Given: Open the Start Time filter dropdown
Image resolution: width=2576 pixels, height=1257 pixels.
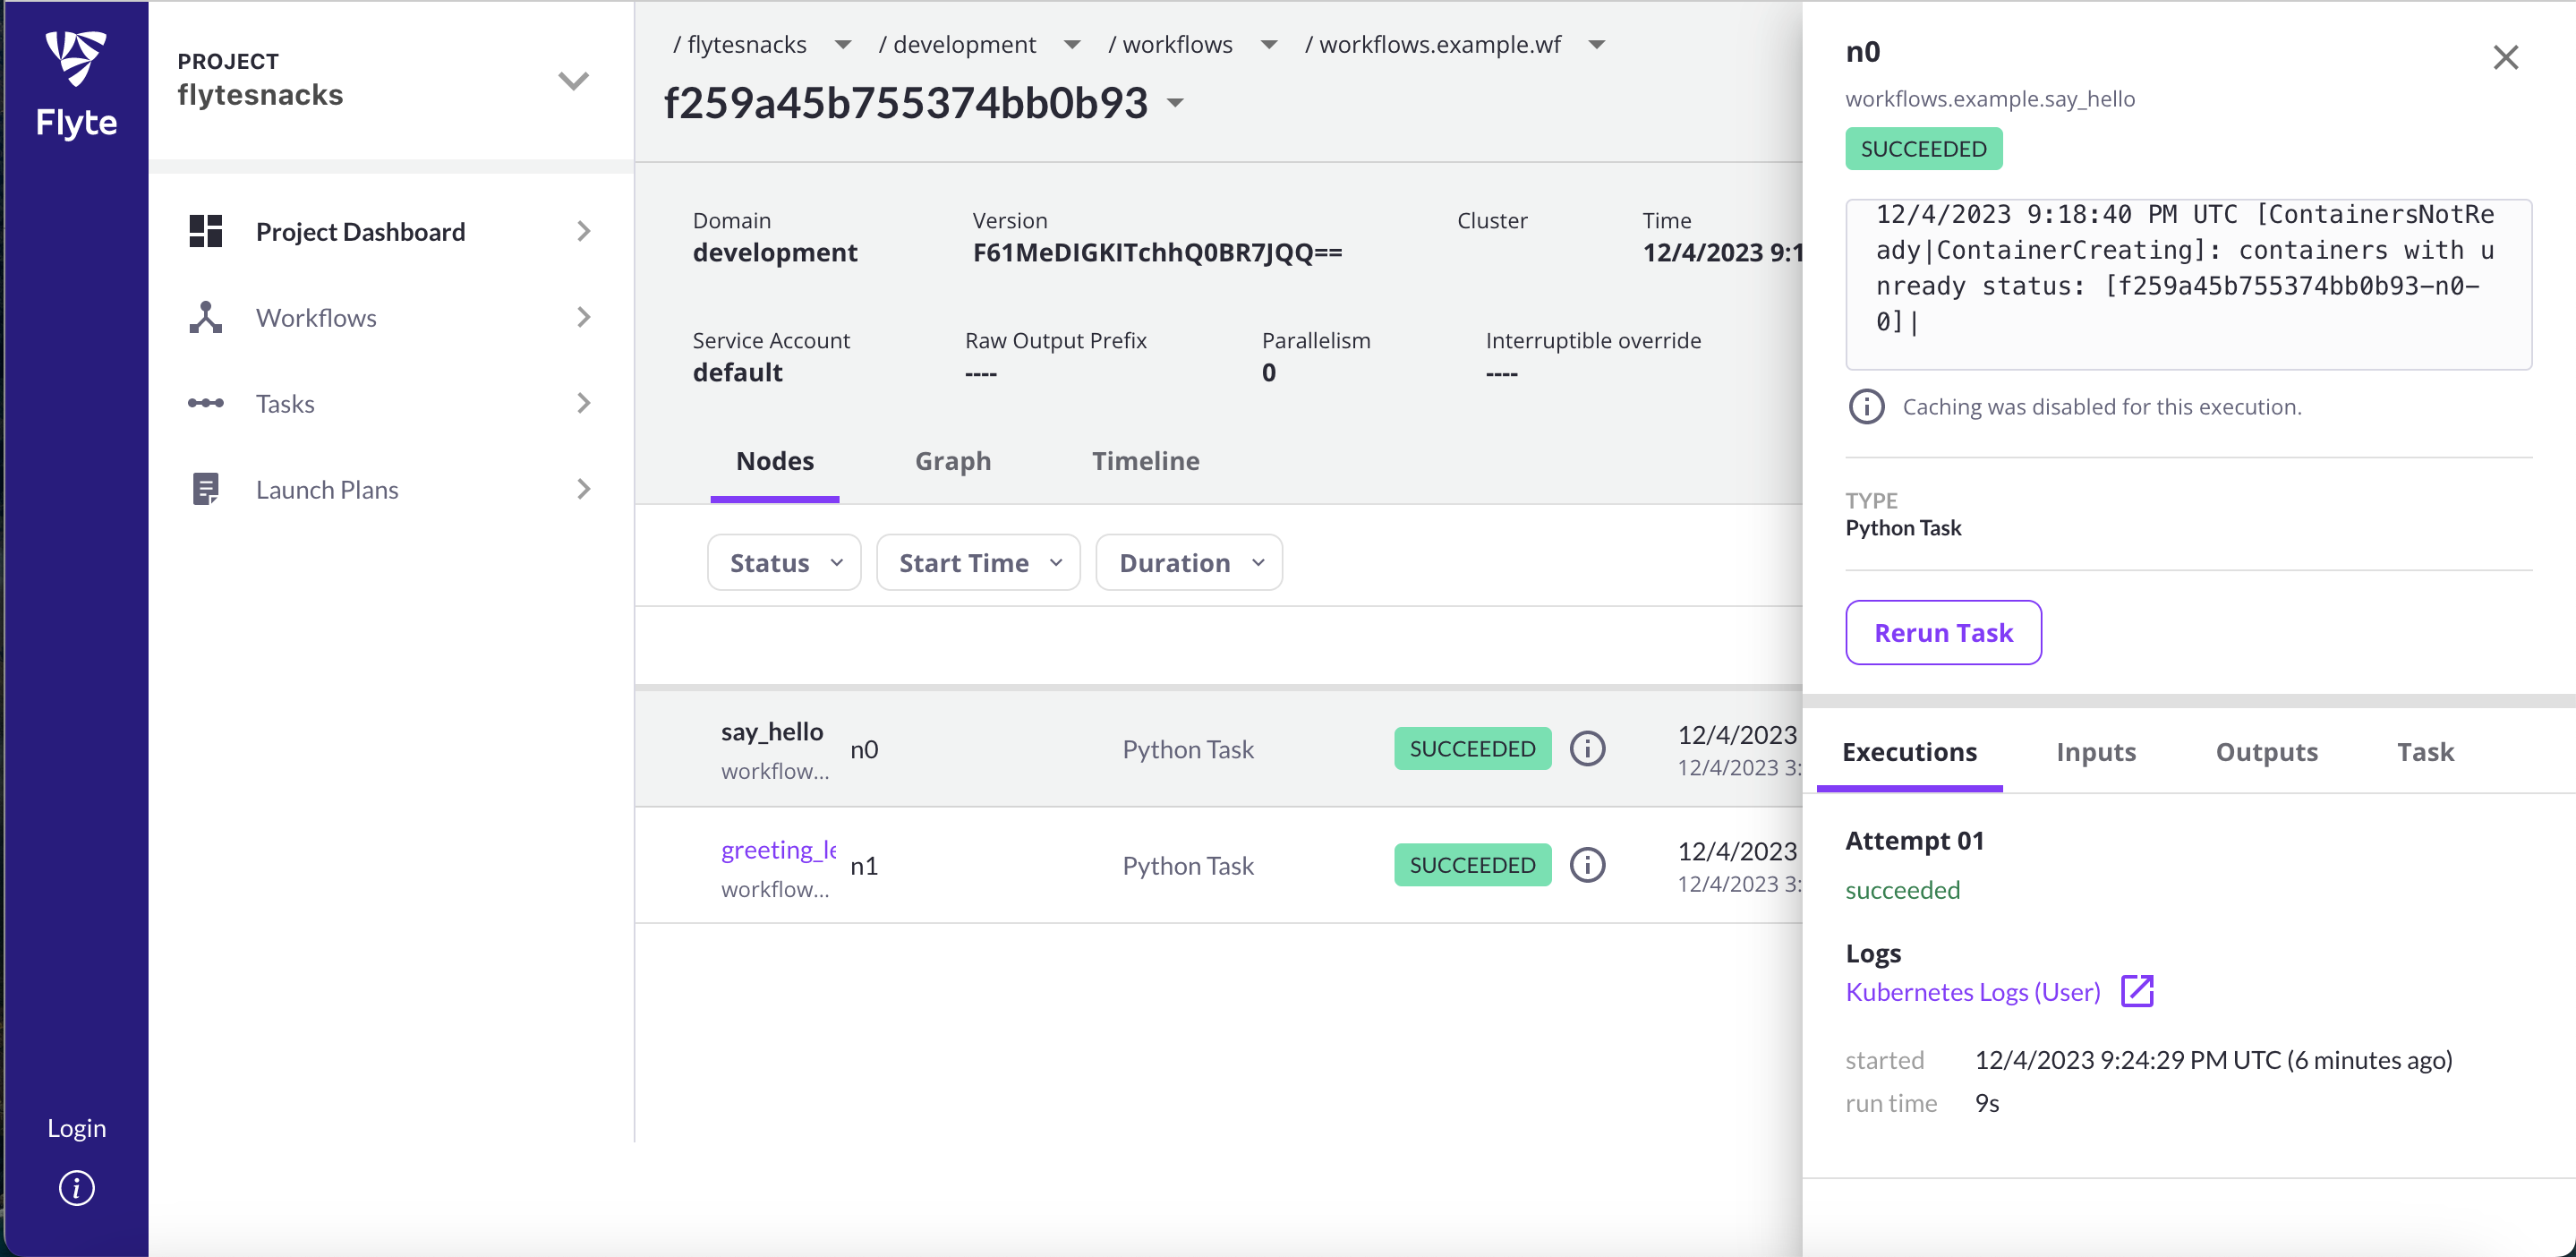Looking at the screenshot, I should pos(978,562).
